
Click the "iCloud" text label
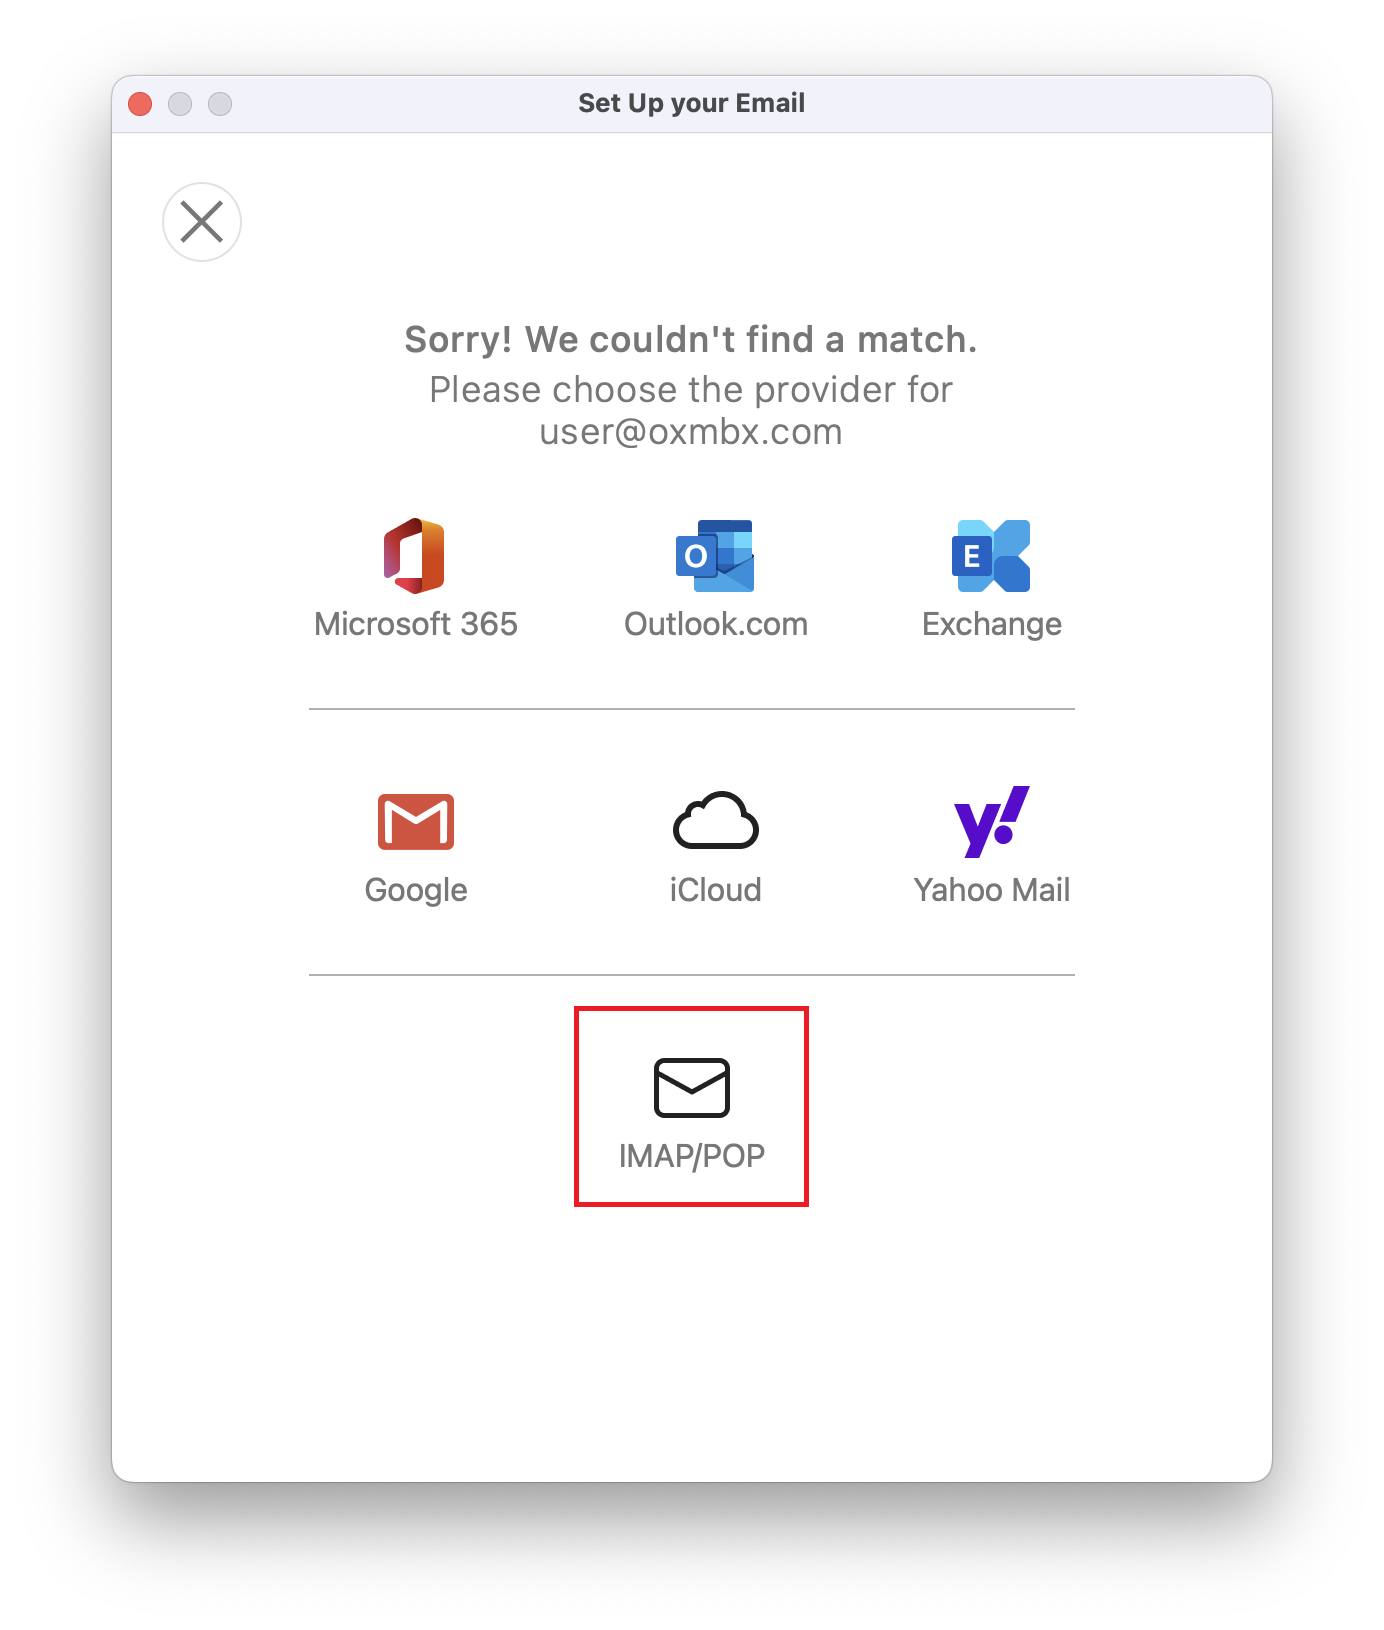coord(715,890)
